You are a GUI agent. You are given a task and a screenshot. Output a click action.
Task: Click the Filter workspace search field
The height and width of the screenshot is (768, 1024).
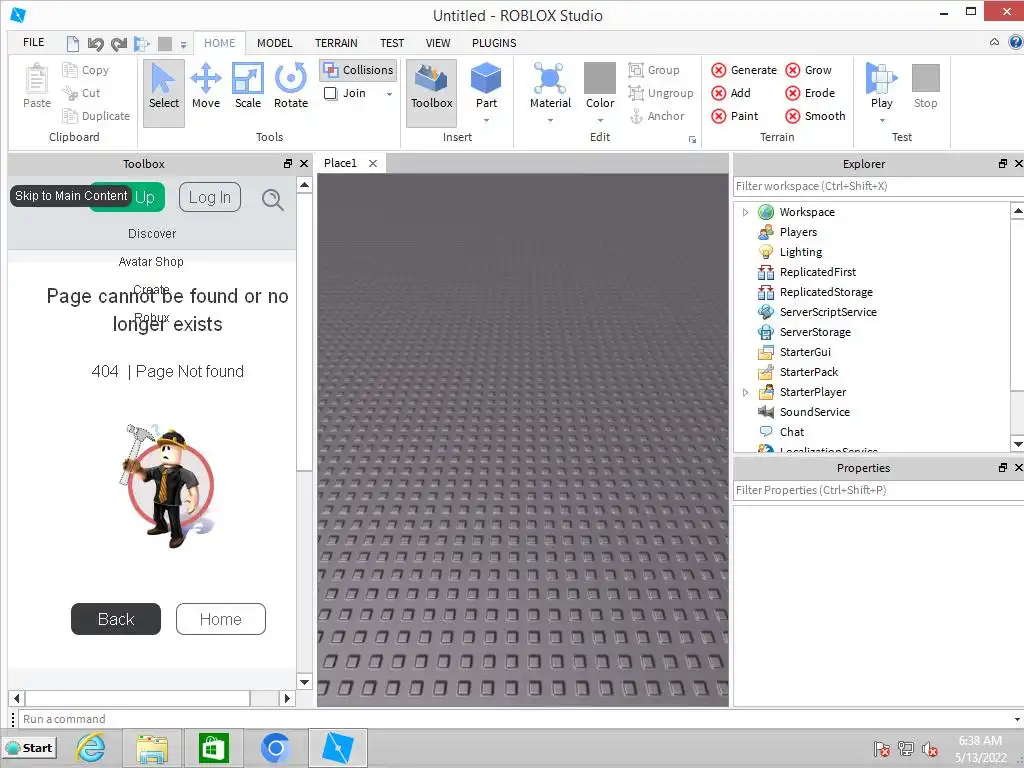878,186
